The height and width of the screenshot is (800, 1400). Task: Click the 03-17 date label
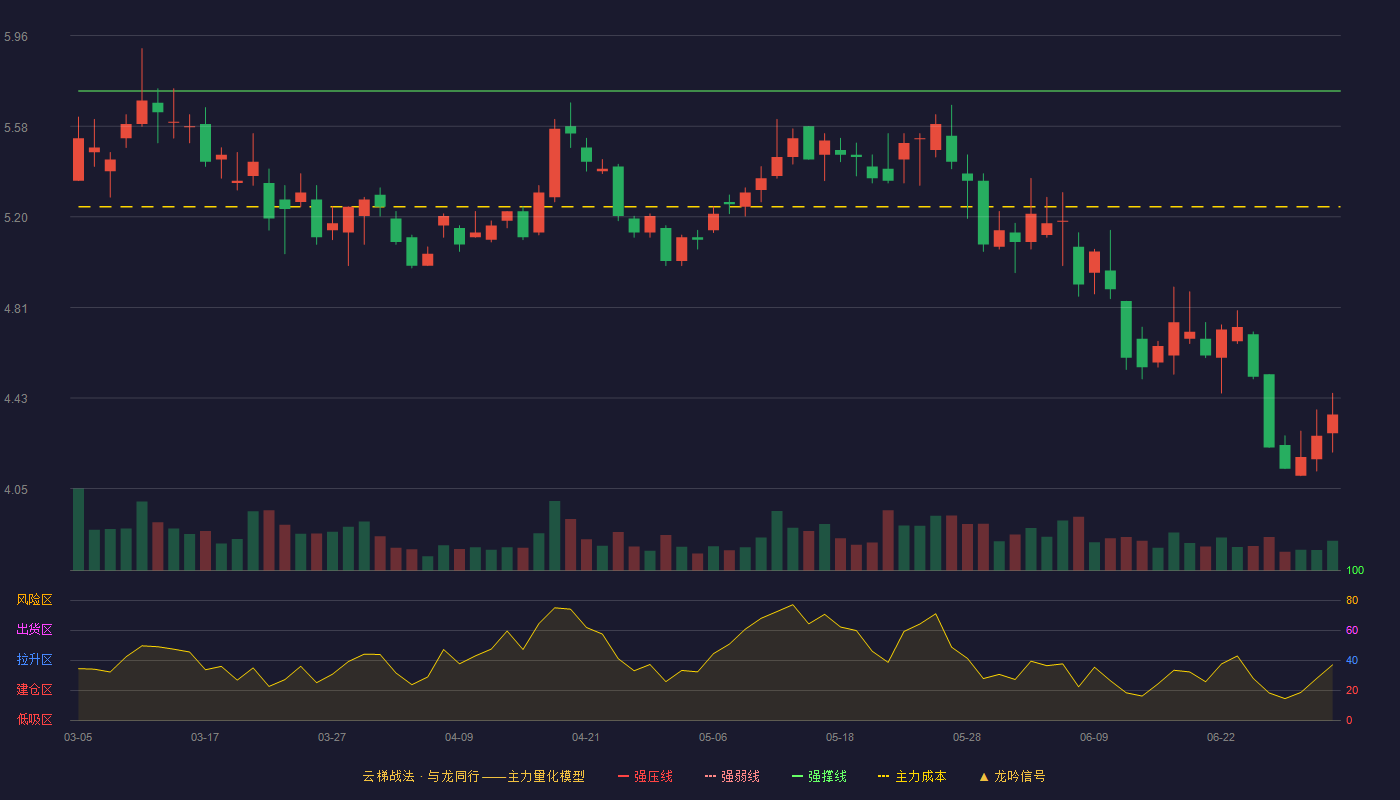coord(205,737)
